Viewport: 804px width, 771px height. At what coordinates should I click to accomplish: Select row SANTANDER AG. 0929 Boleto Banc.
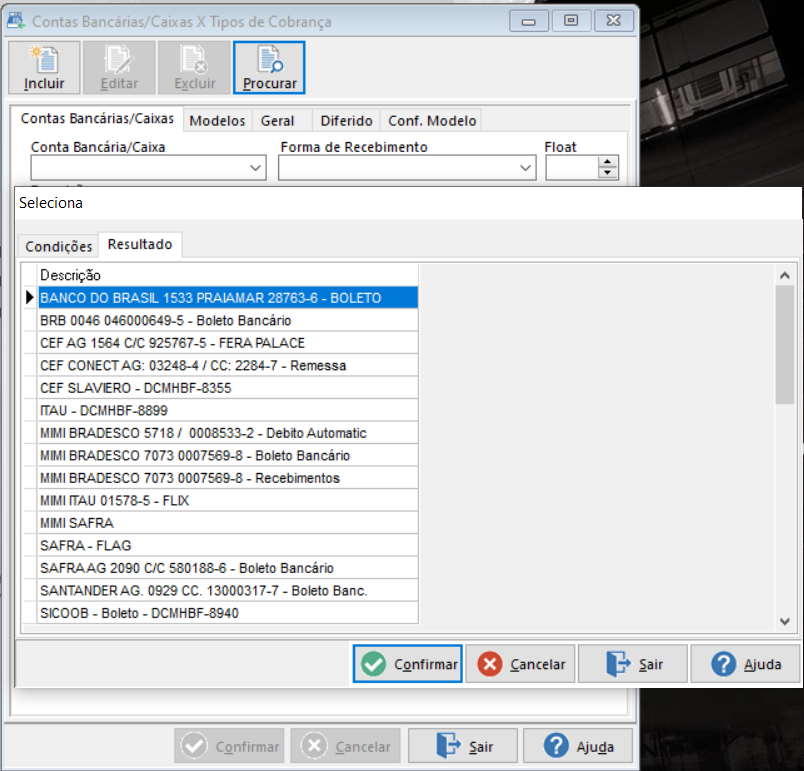(x=228, y=591)
